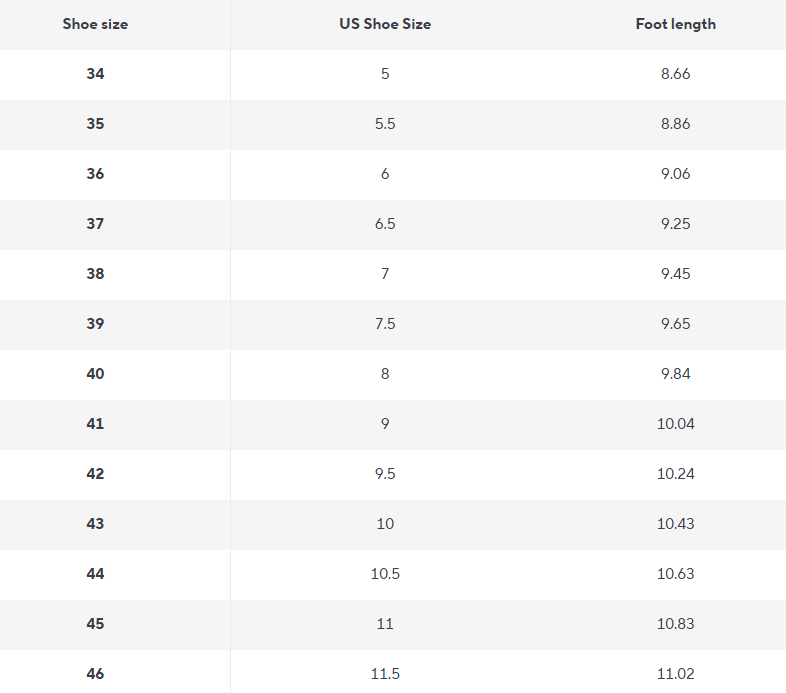This screenshot has width=786, height=693.
Task: Click US shoe size 9 cell
Action: (x=385, y=424)
